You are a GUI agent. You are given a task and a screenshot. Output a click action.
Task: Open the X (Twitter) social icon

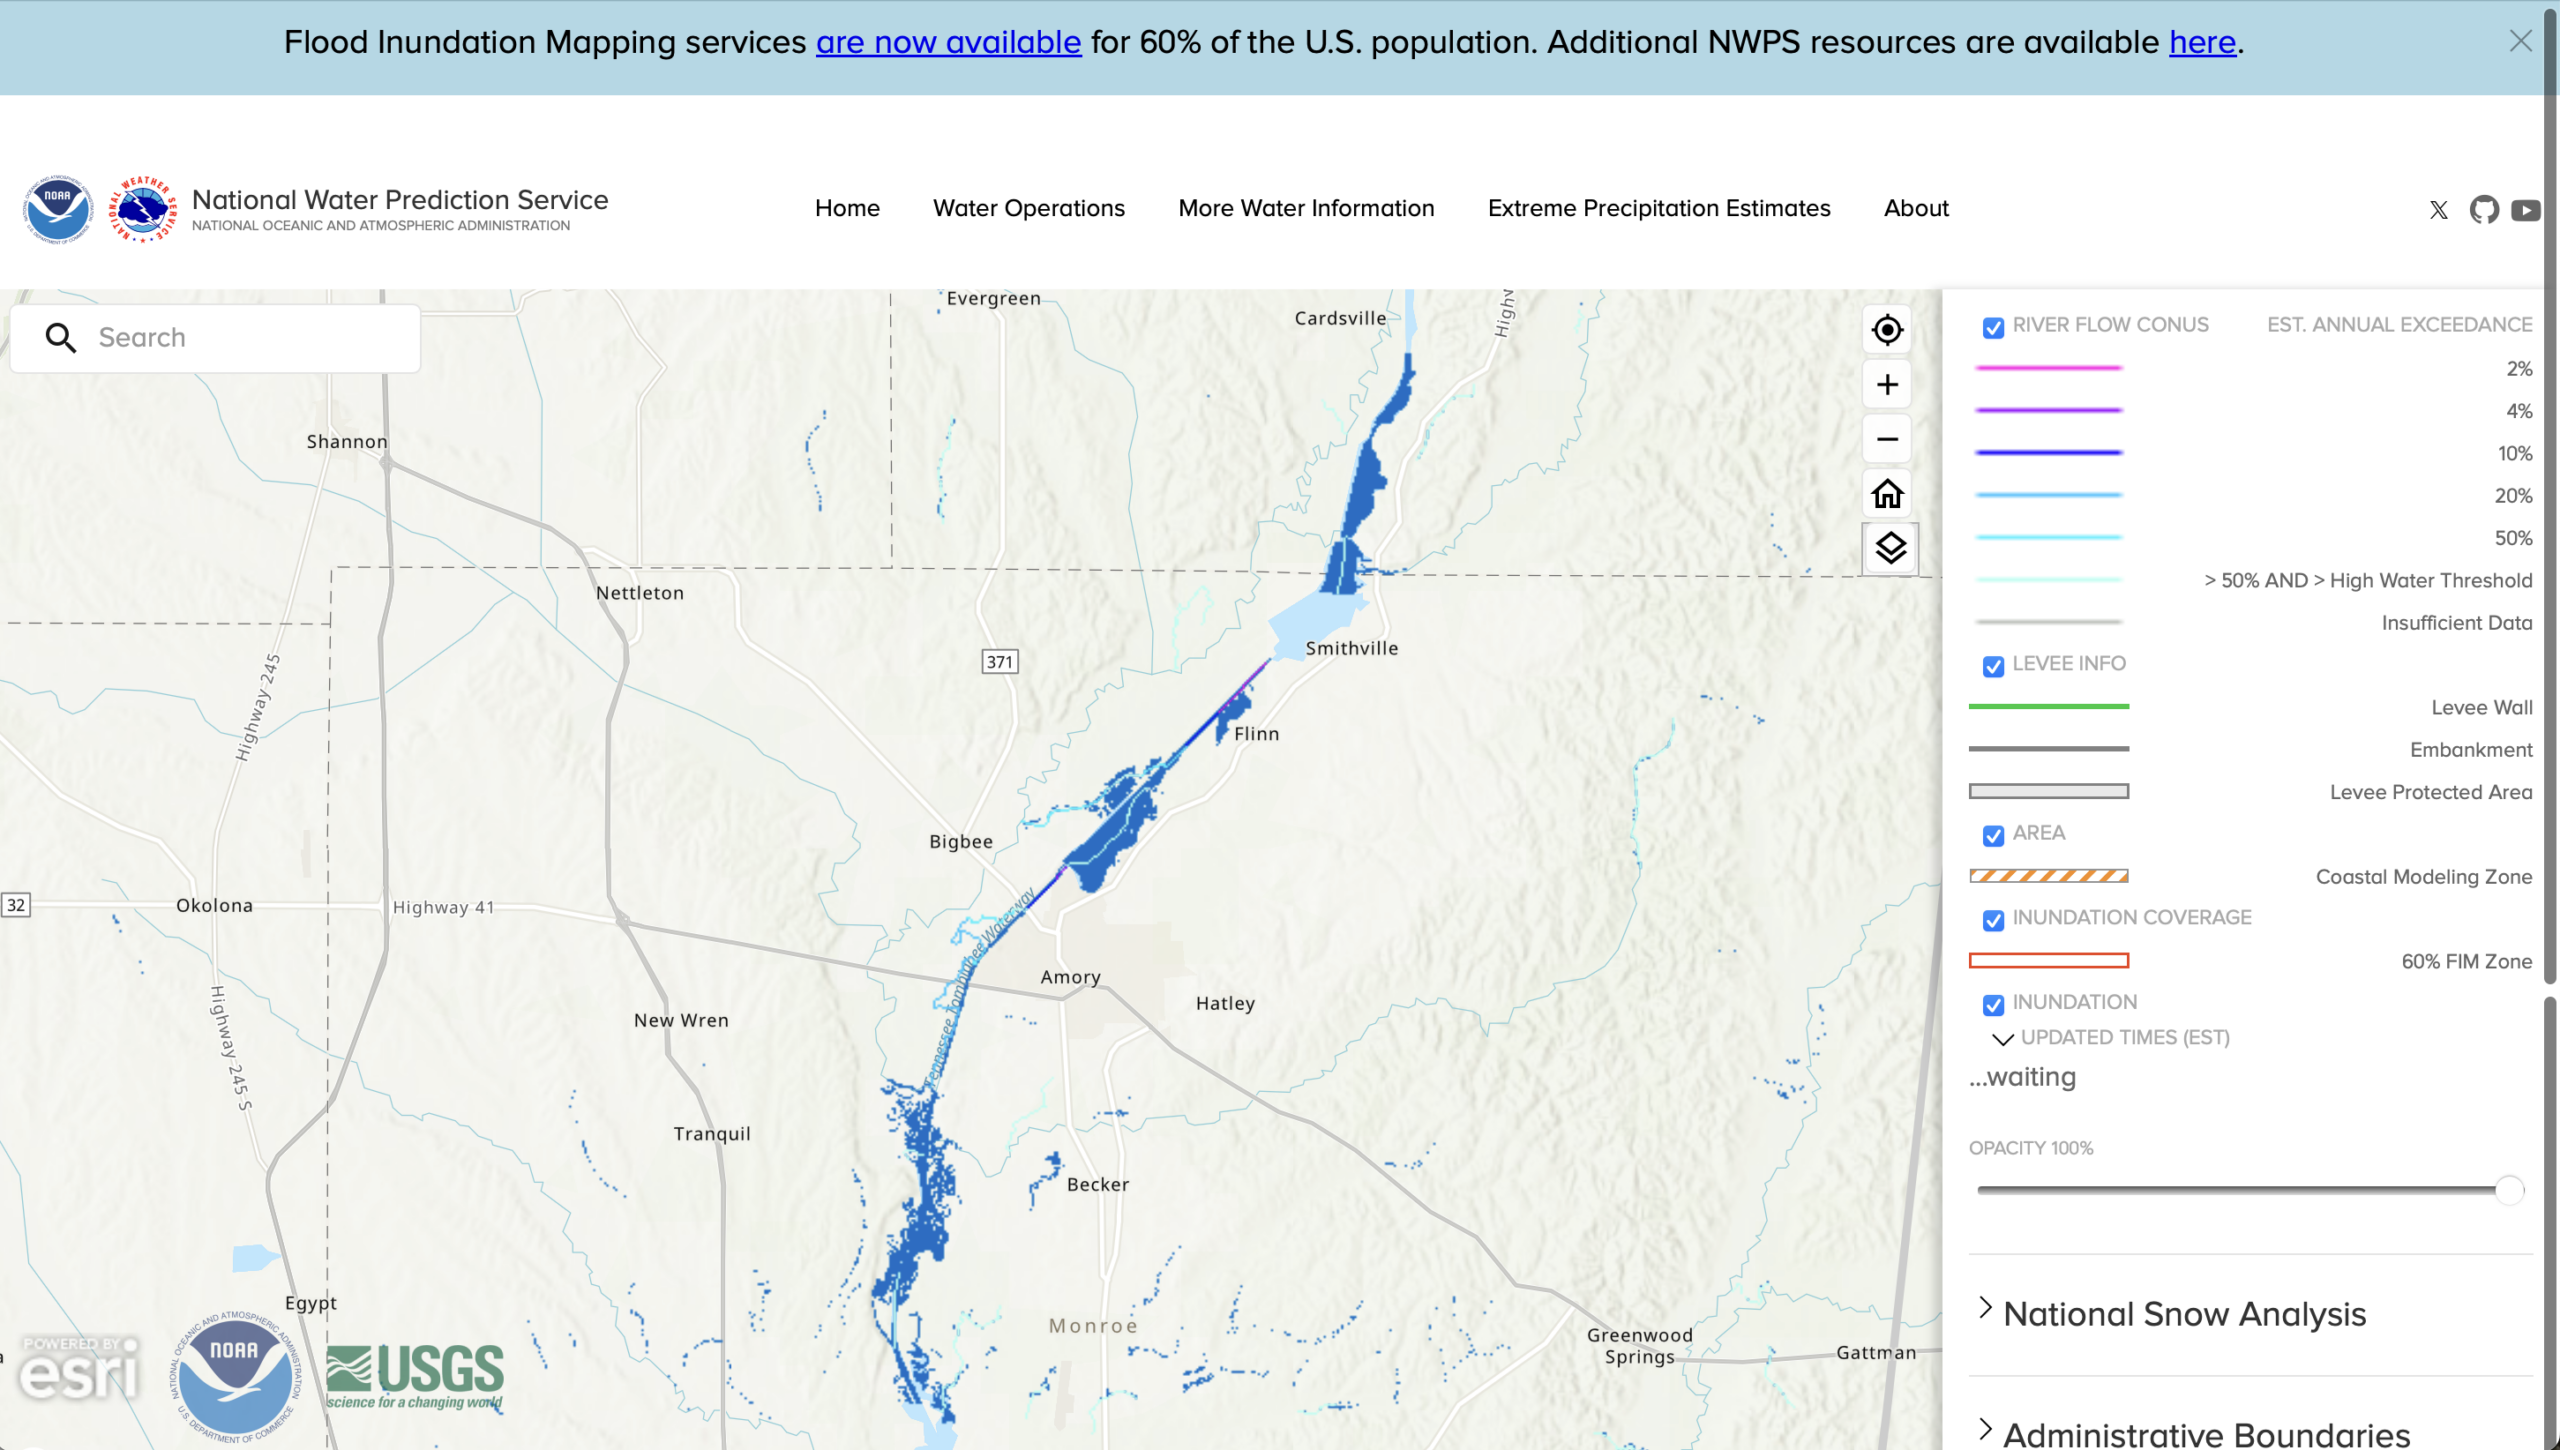pyautogui.click(x=2439, y=210)
